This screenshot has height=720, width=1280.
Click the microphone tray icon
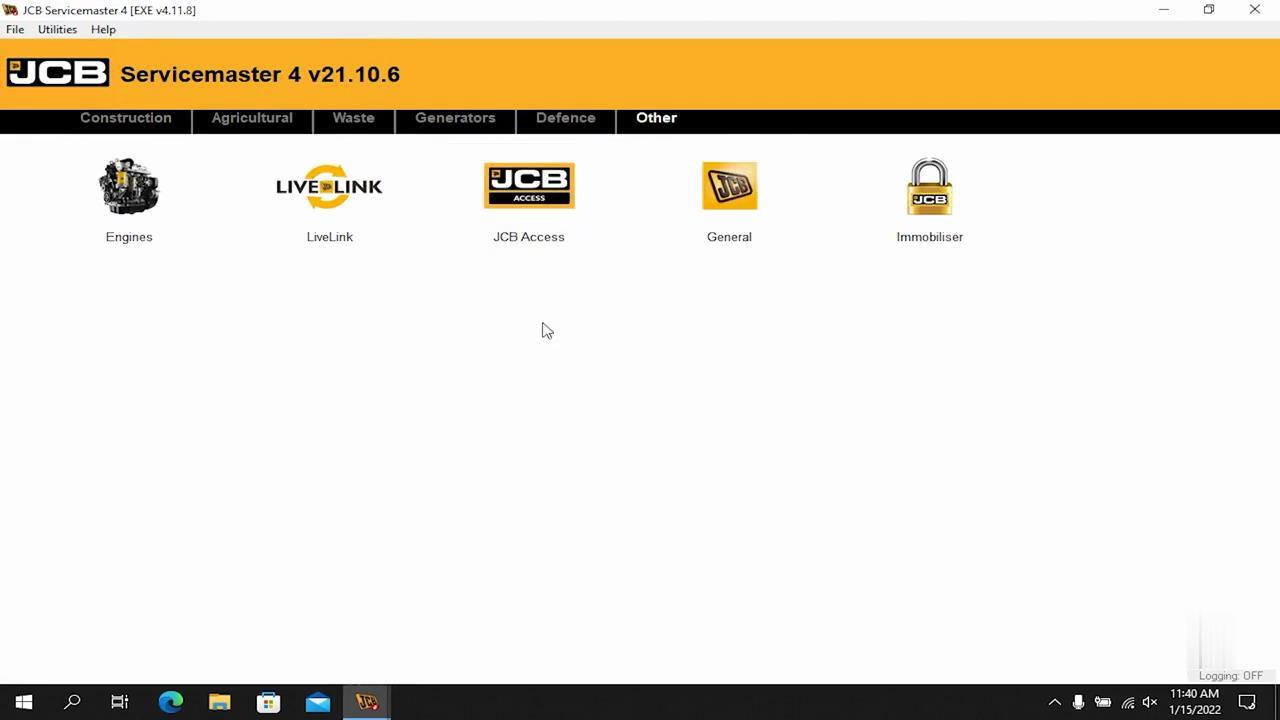[x=1078, y=702]
